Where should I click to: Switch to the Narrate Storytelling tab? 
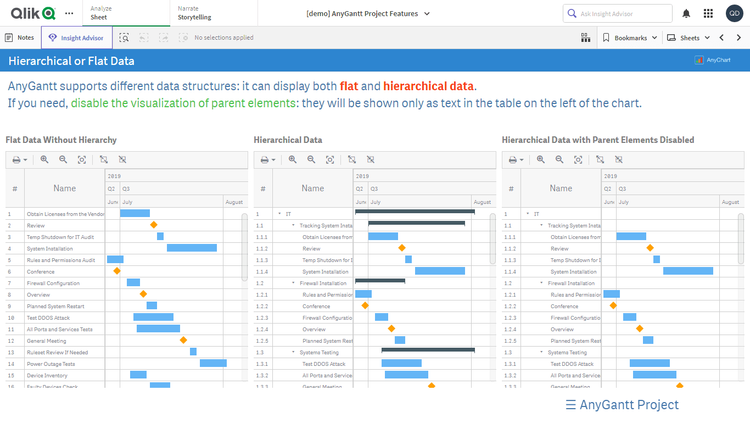[x=193, y=13]
